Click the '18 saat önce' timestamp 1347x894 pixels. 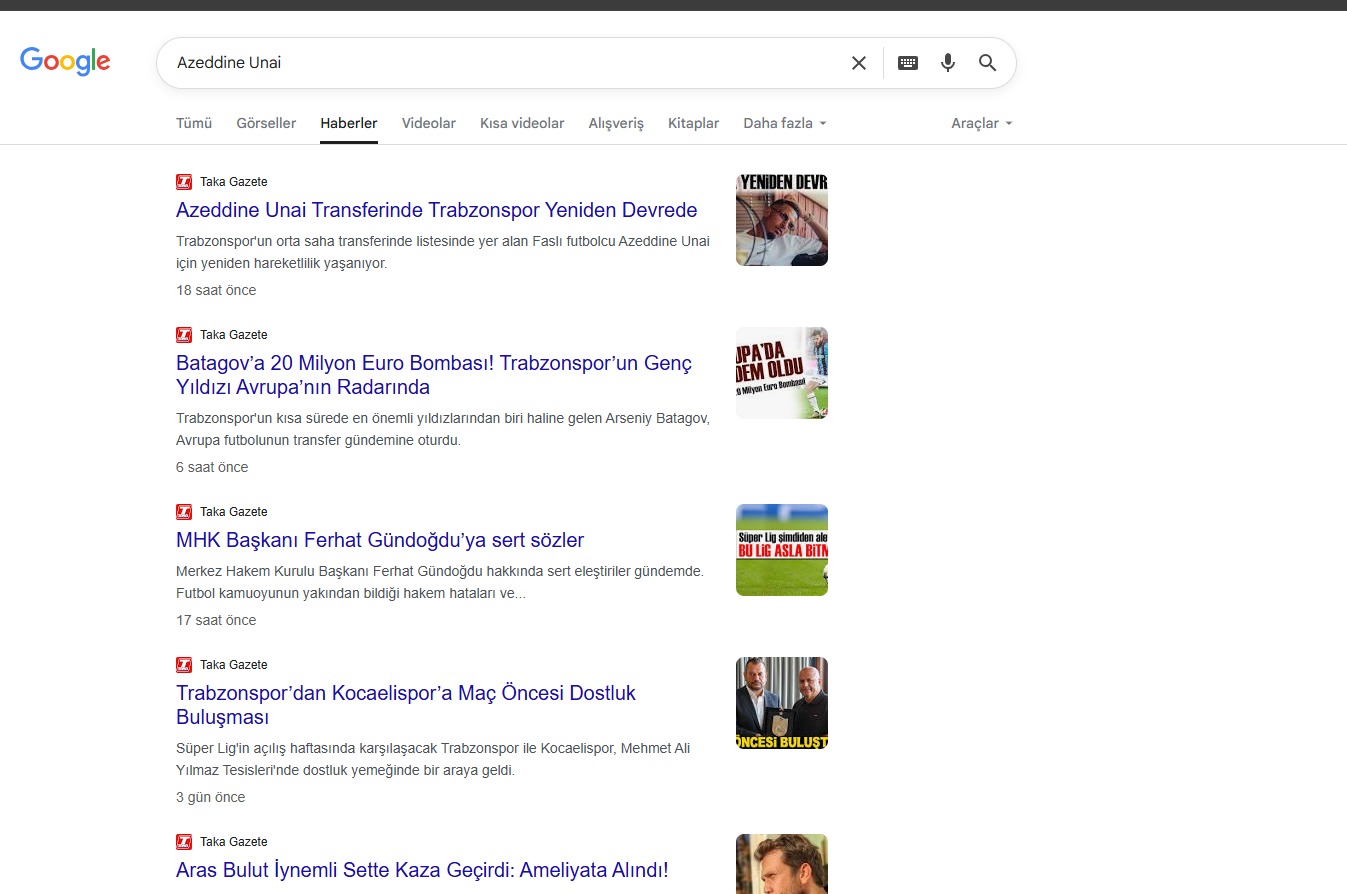(216, 290)
